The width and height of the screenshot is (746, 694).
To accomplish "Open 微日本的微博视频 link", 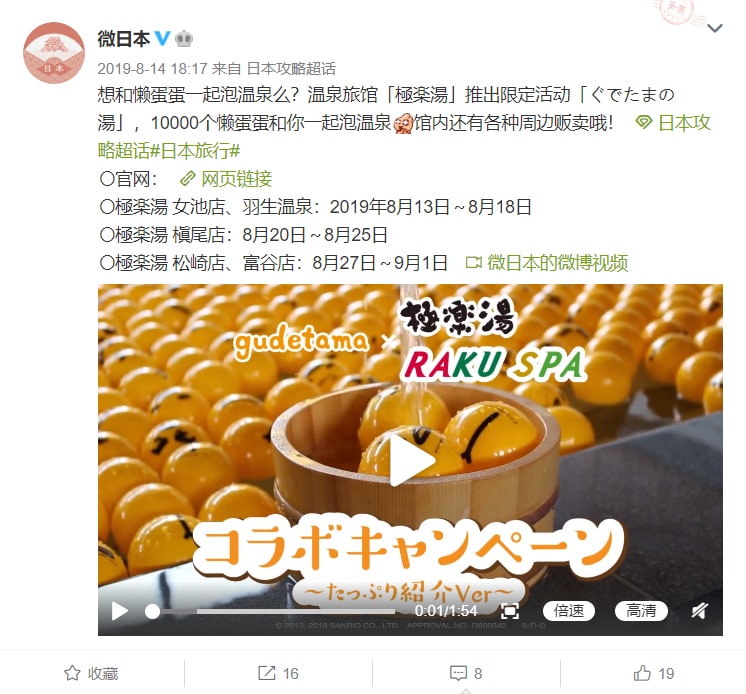I will pos(547,263).
